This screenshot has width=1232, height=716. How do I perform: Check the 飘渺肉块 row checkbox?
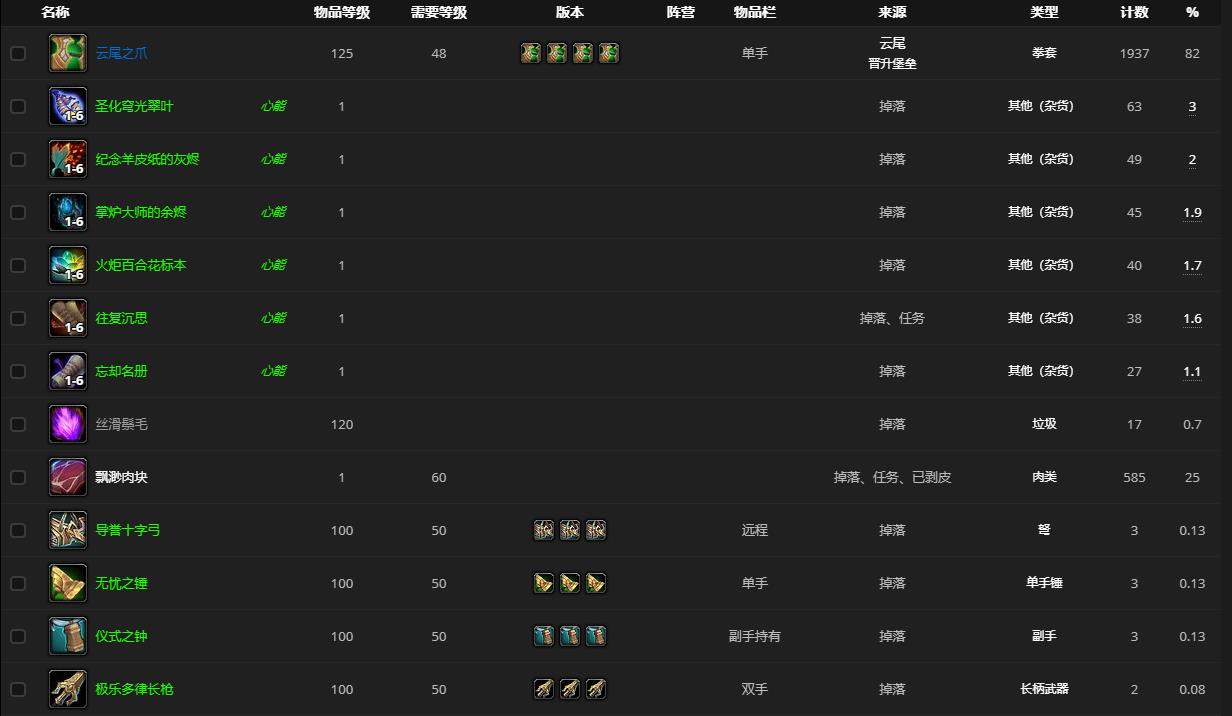tap(18, 477)
